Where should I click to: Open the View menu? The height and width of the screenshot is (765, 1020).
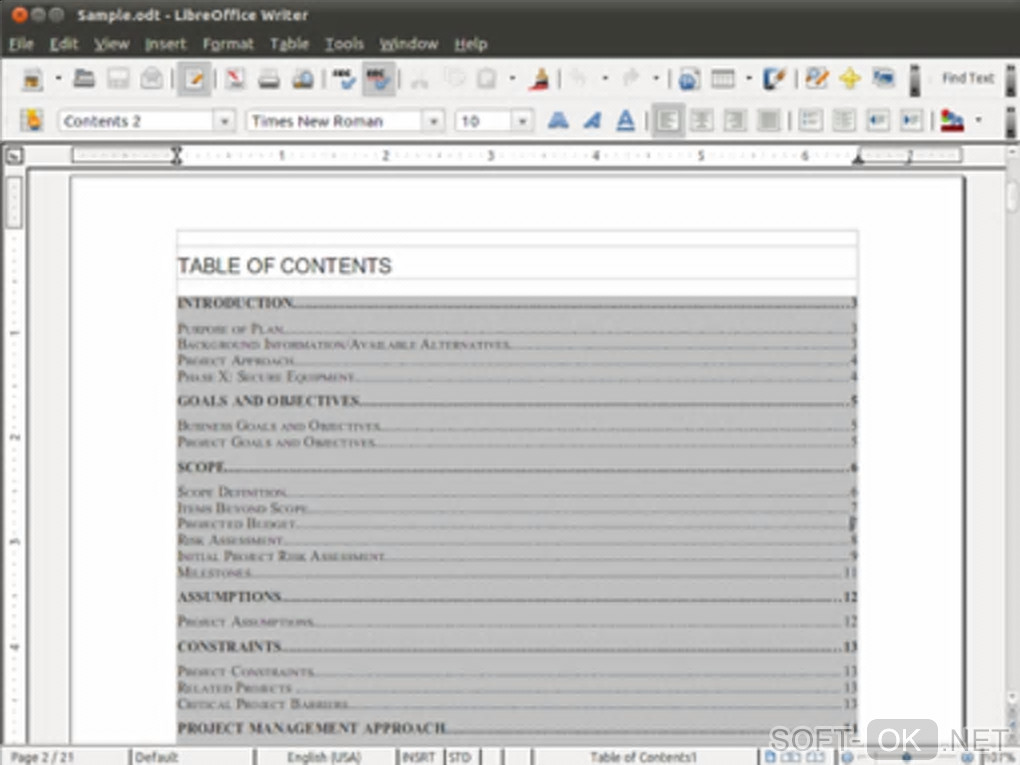click(111, 44)
